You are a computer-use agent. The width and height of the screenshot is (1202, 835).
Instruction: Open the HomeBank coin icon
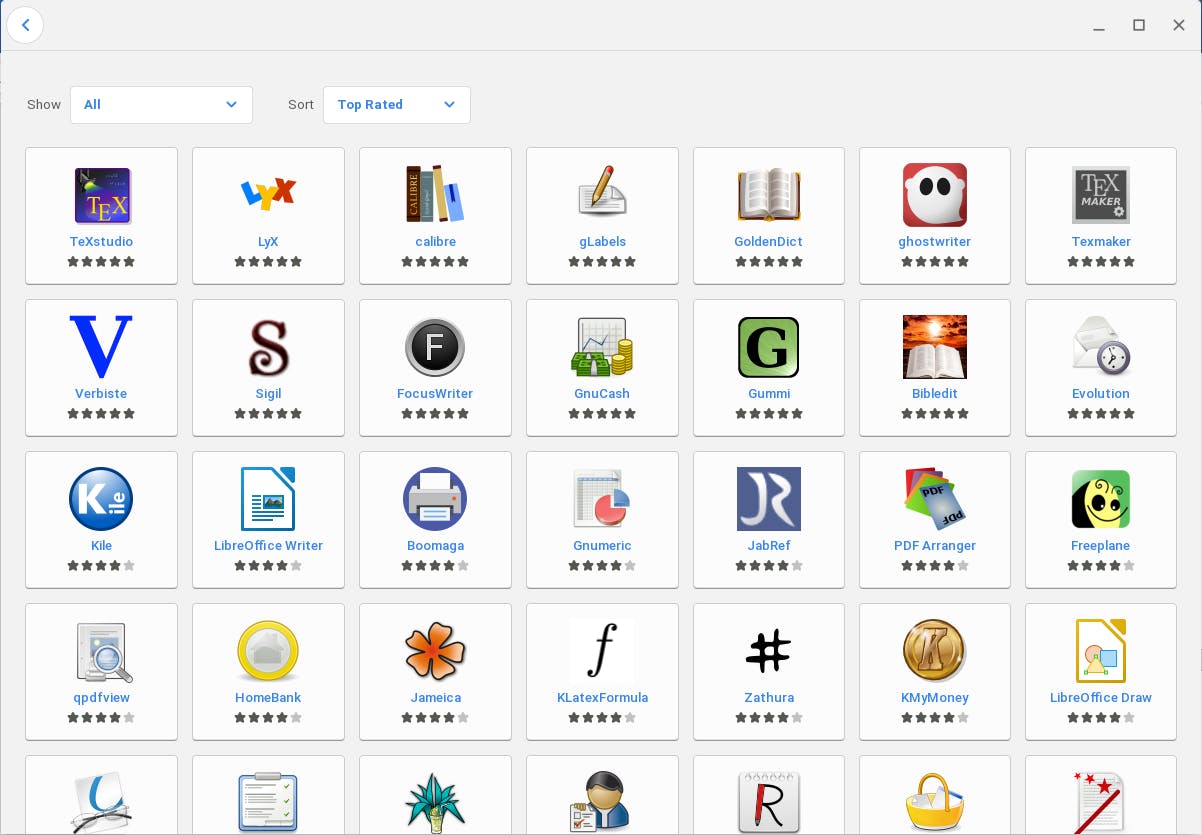[268, 651]
